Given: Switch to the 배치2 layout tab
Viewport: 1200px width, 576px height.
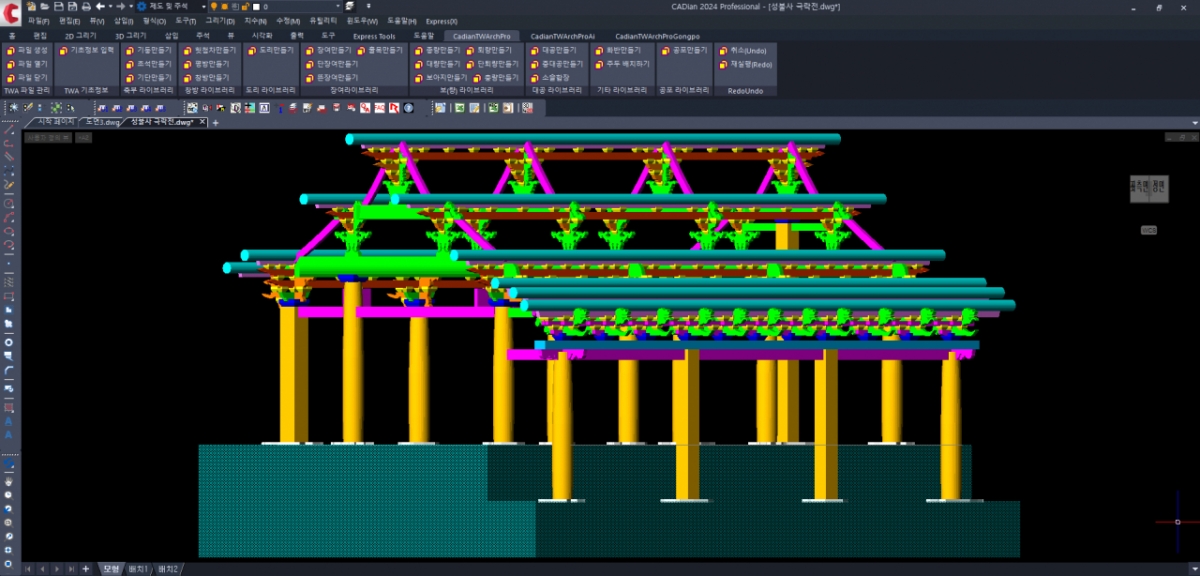Looking at the screenshot, I should click(x=167, y=569).
